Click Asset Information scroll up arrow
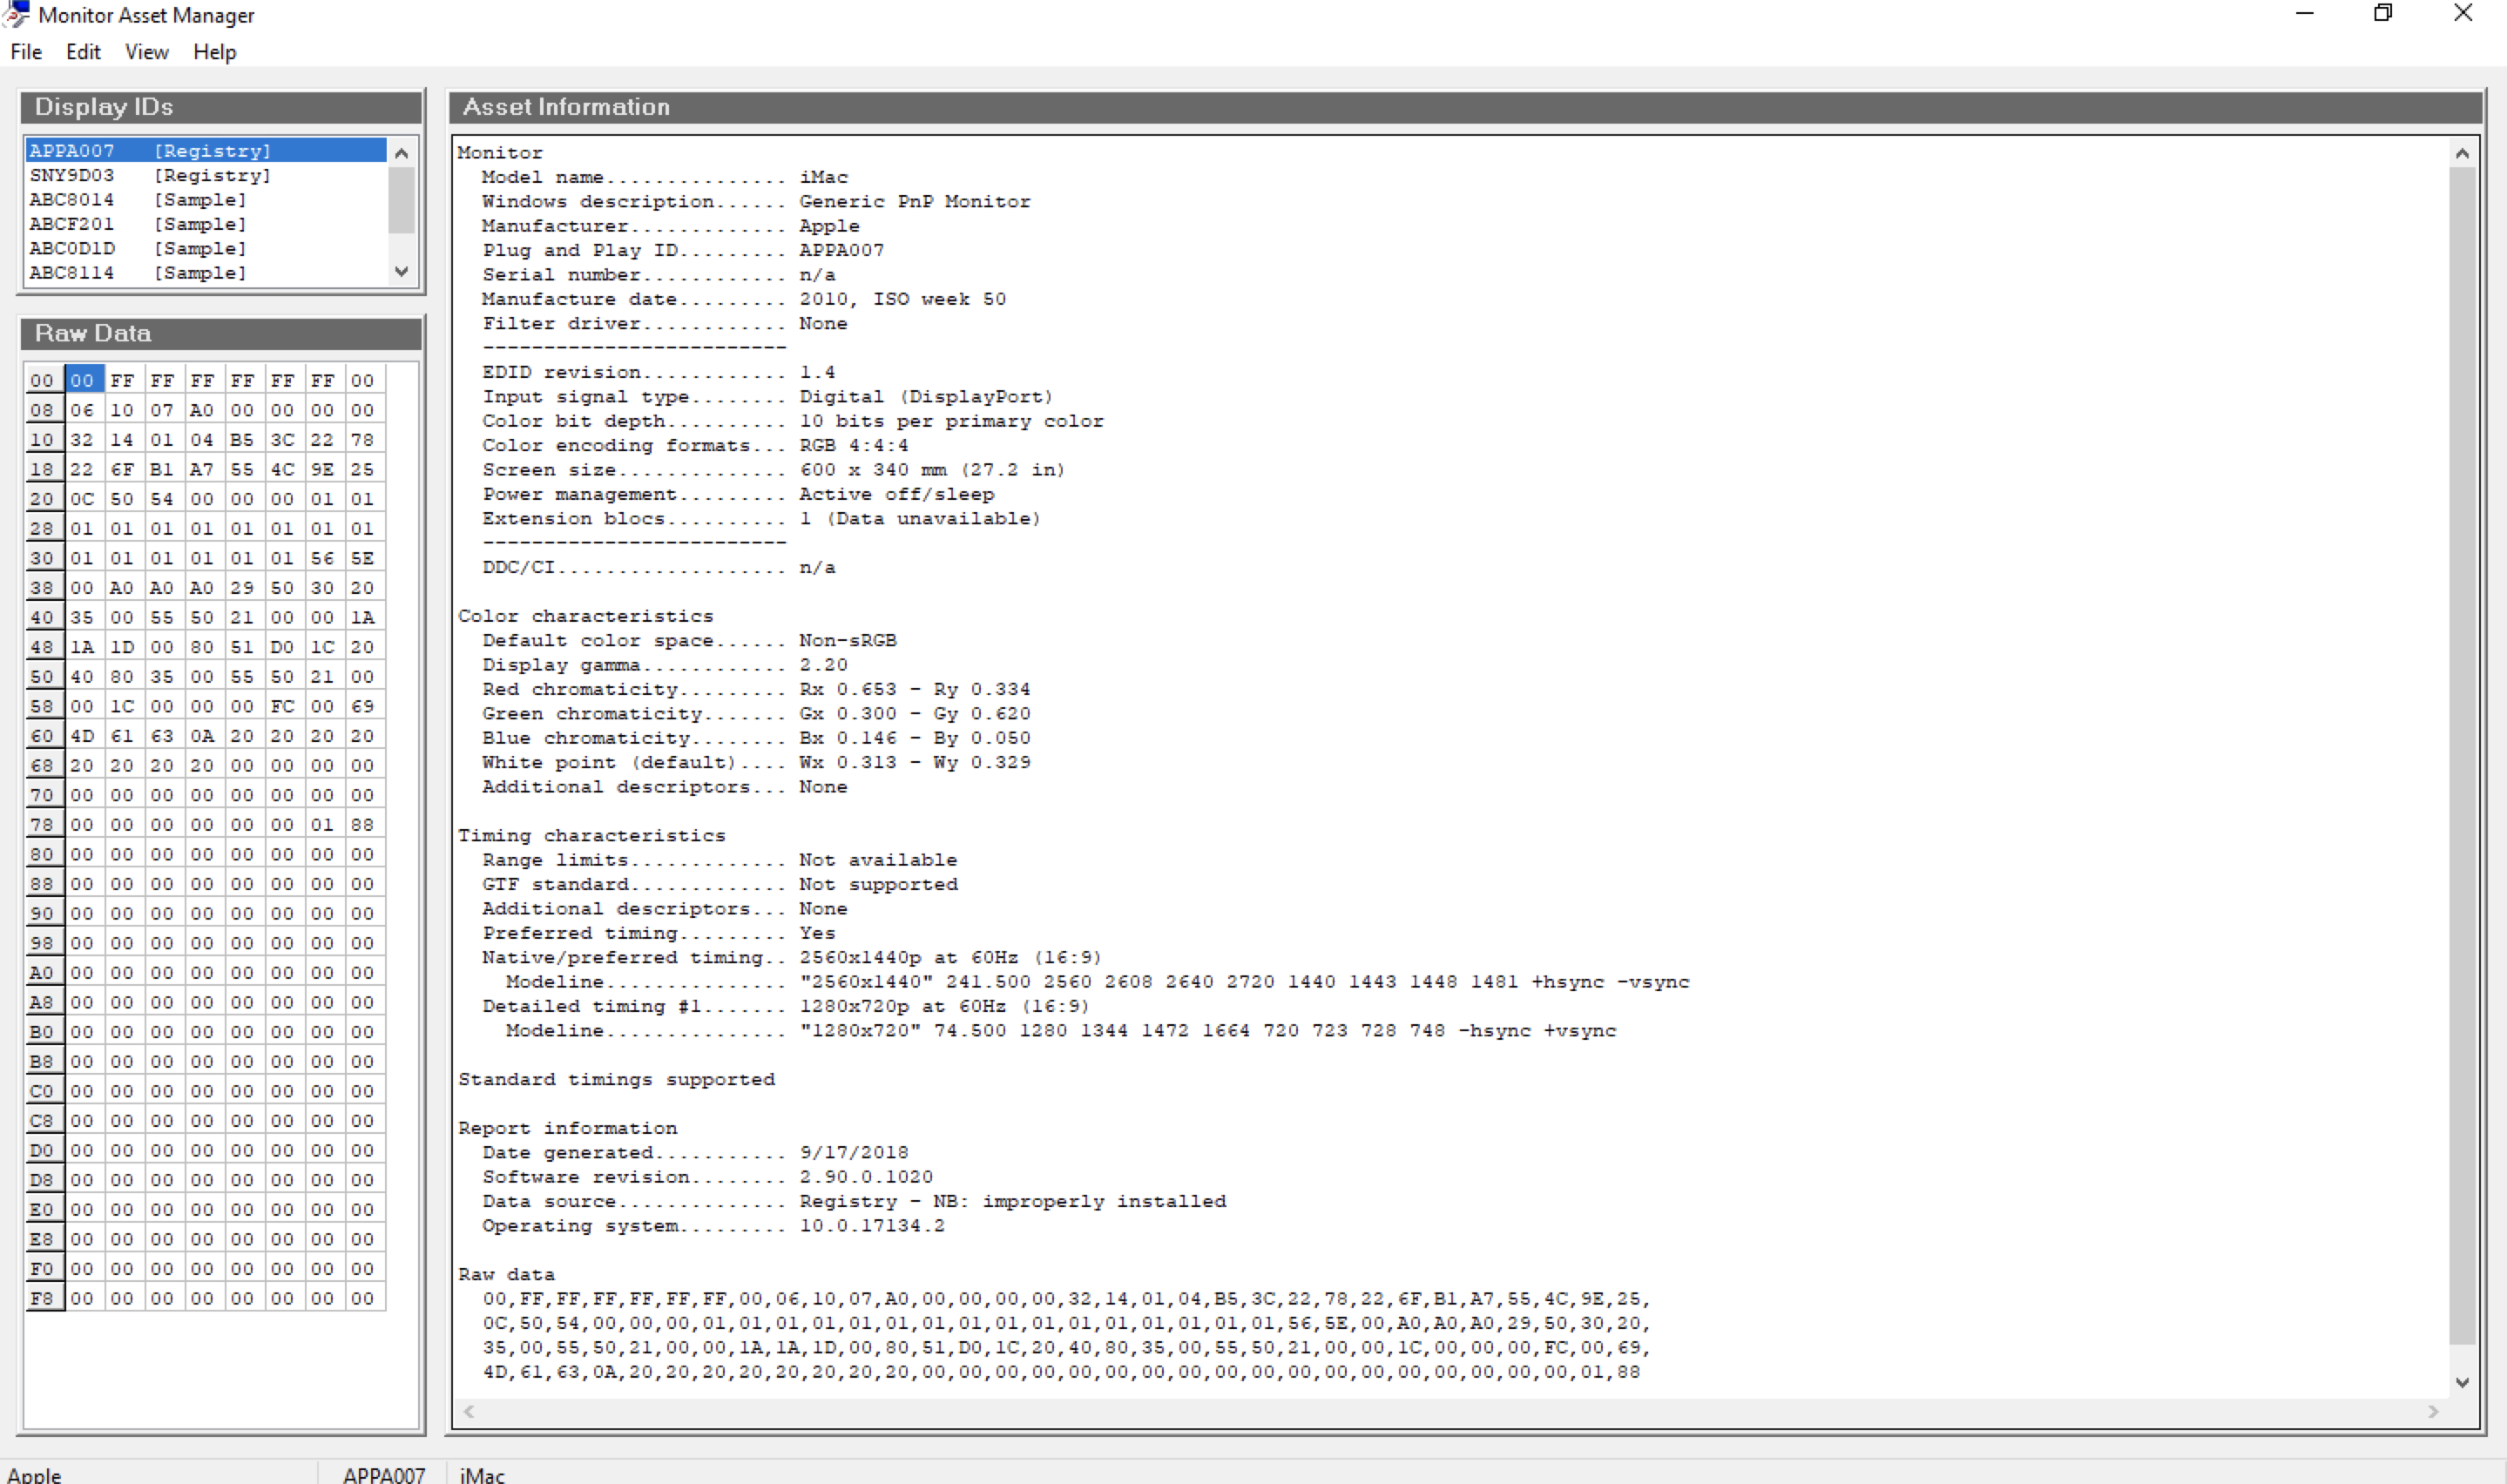The height and width of the screenshot is (1484, 2507). (2462, 153)
